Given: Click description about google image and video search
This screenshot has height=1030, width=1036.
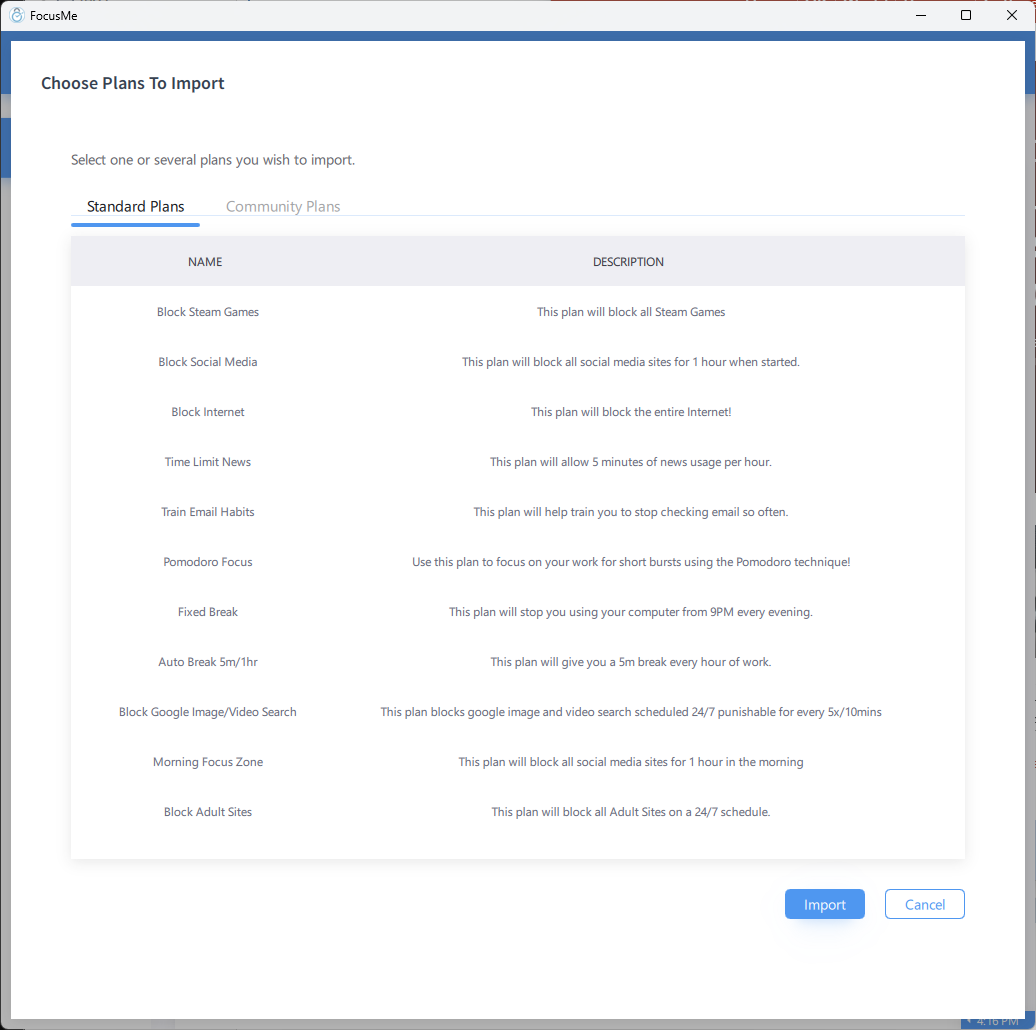Looking at the screenshot, I should [630, 712].
